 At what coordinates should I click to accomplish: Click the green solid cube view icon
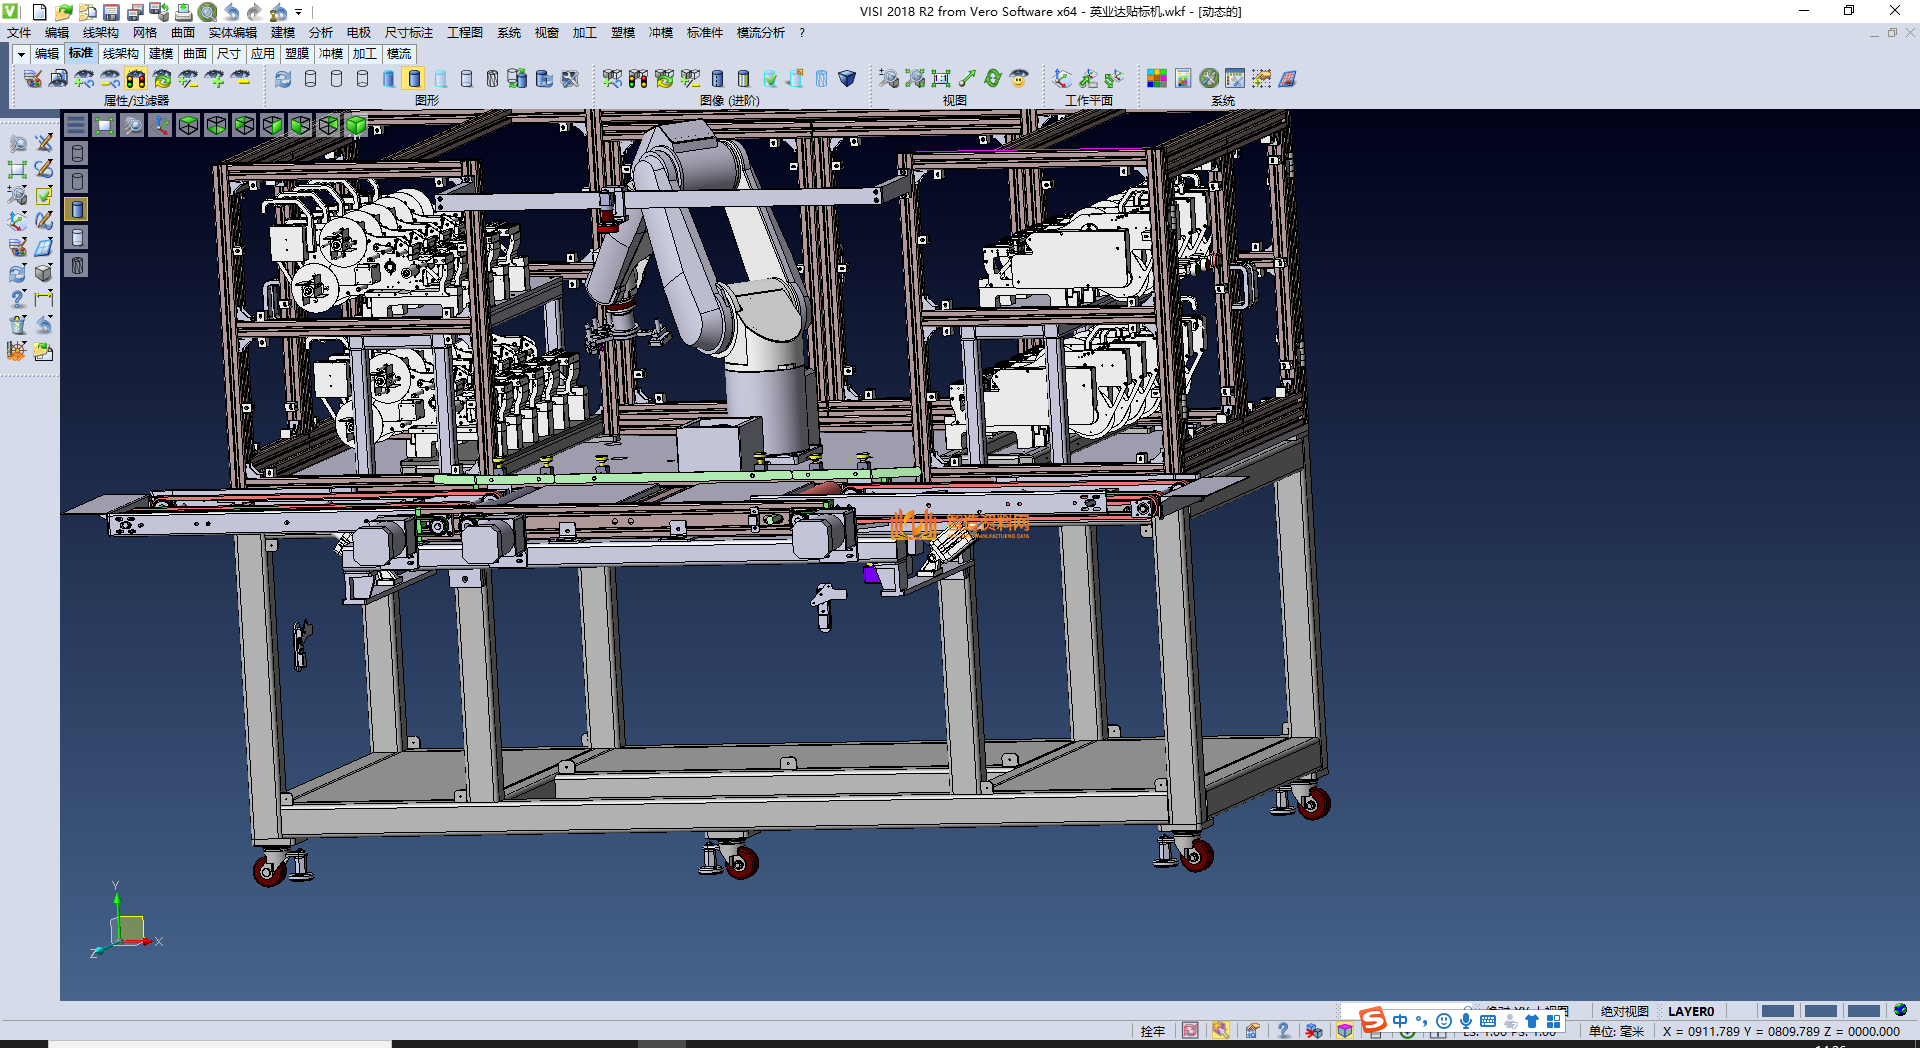[x=356, y=125]
